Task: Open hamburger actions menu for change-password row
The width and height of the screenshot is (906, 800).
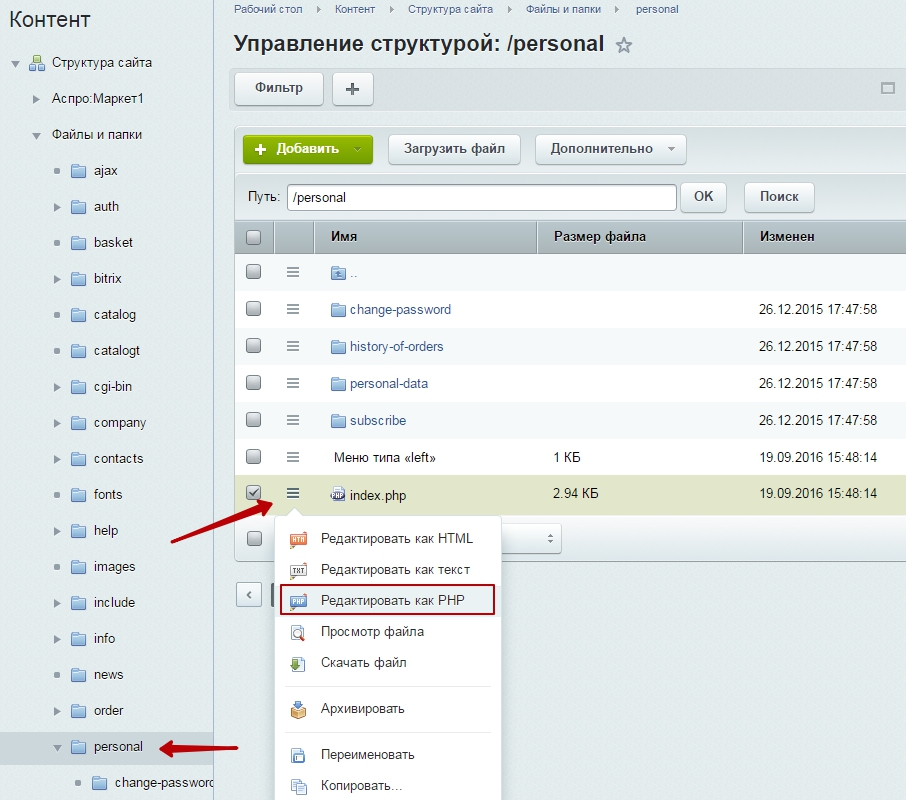Action: click(x=293, y=309)
